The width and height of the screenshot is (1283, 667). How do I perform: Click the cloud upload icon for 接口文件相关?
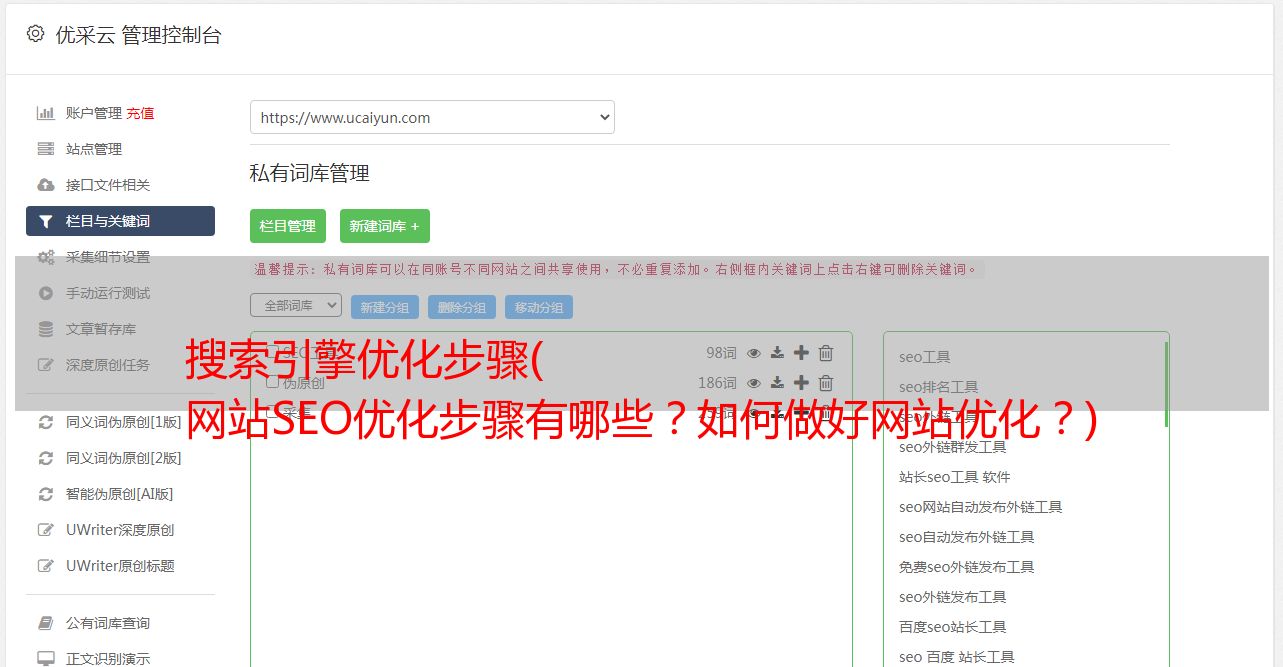(46, 185)
